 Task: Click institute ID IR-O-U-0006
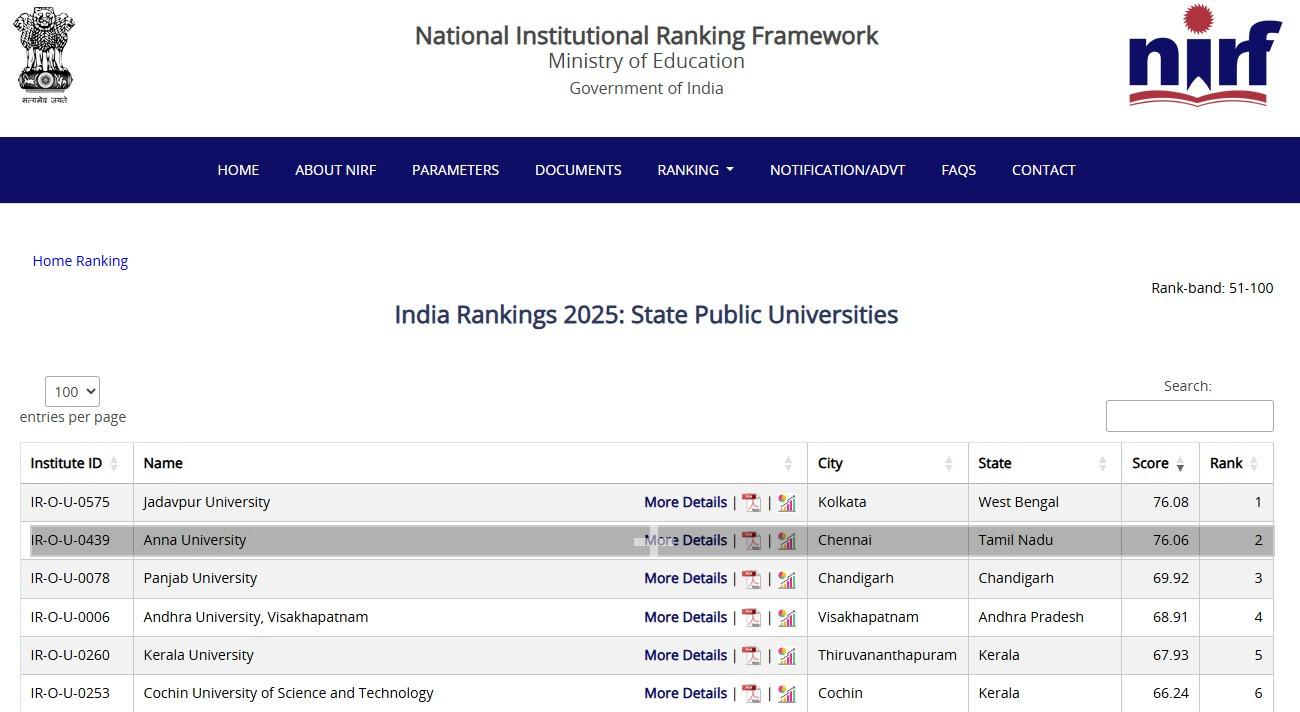point(70,617)
